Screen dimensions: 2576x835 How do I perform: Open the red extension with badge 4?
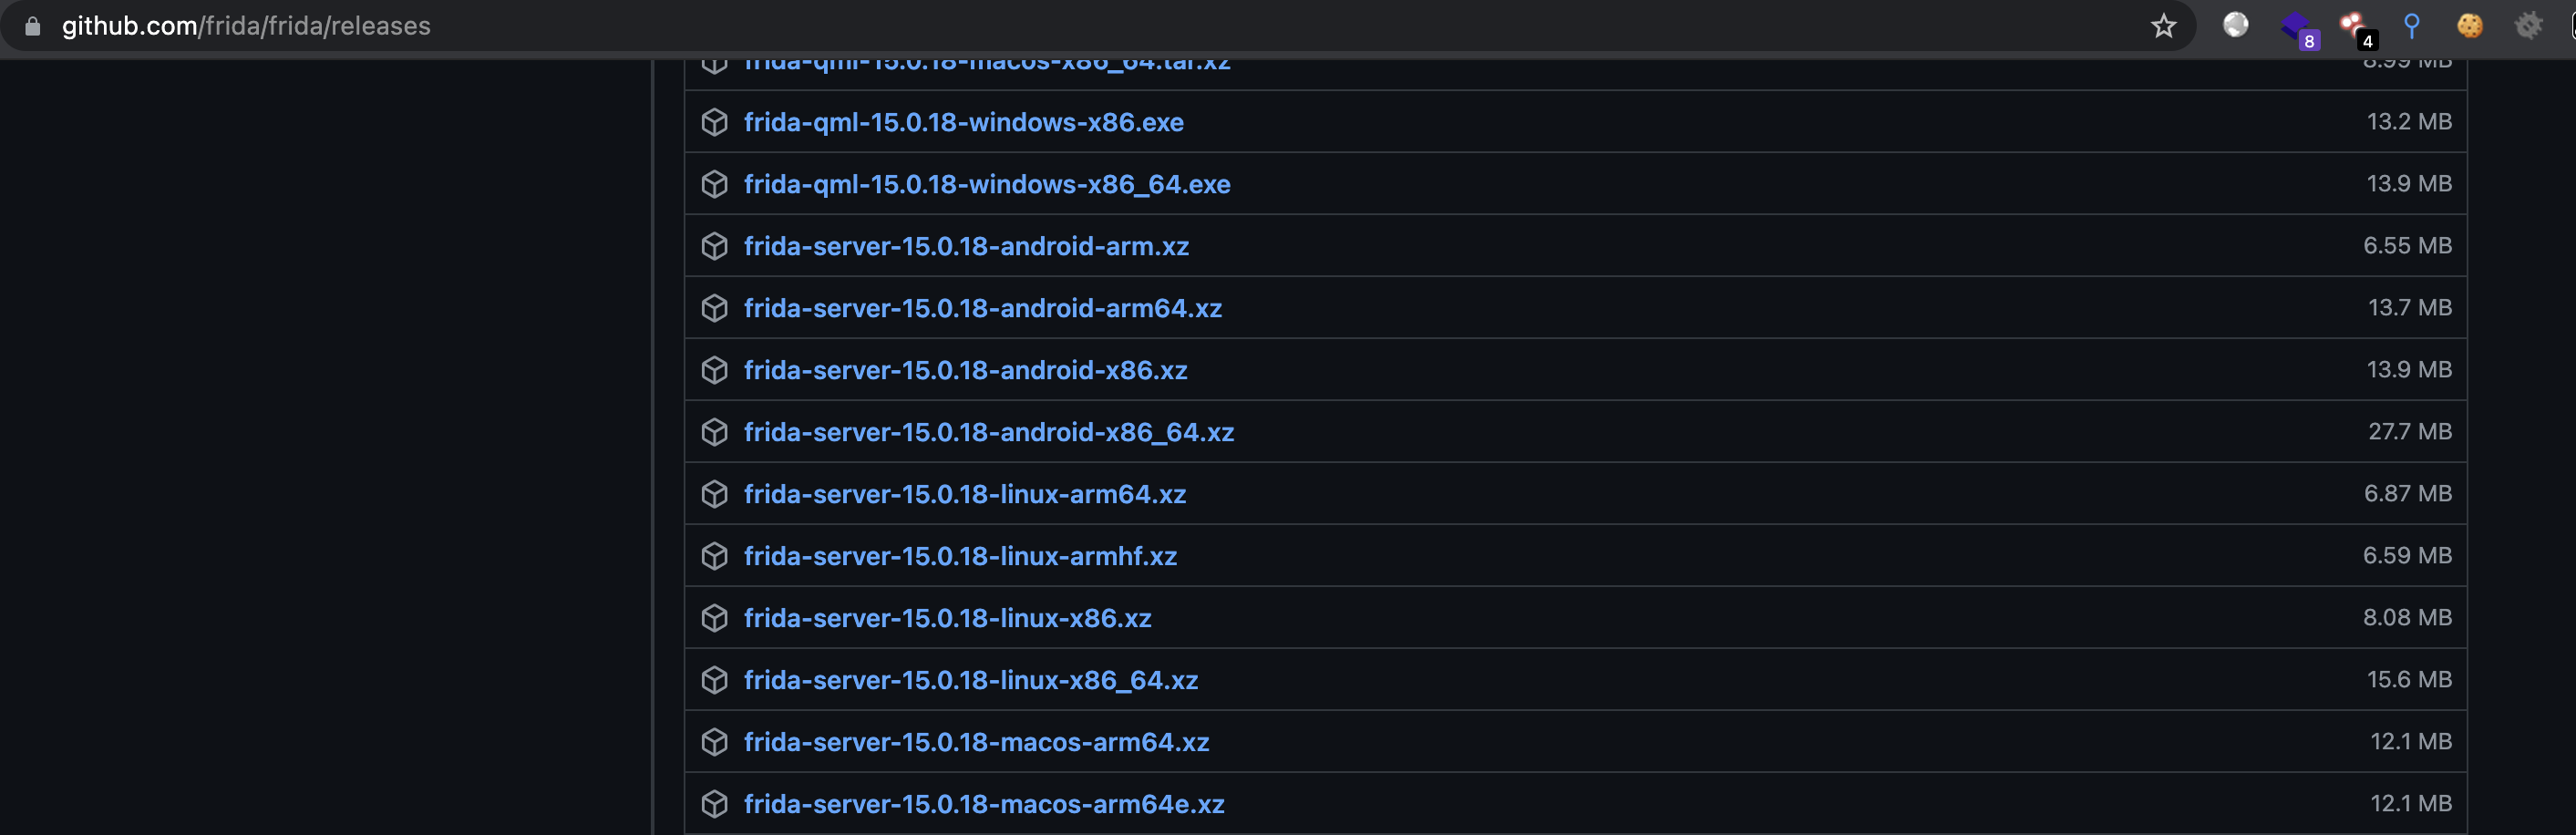[2354, 27]
